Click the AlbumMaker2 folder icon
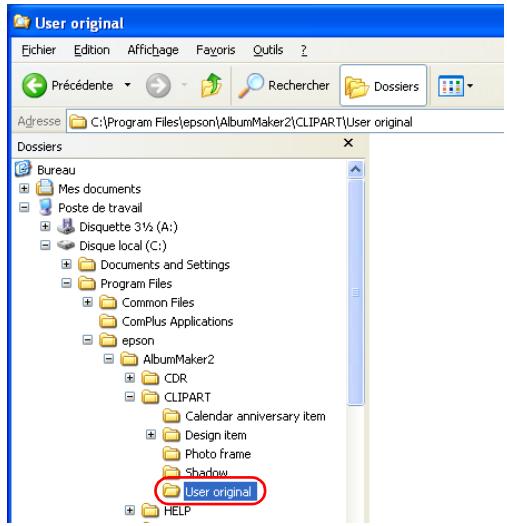This screenshot has height=526, width=507. click(129, 359)
